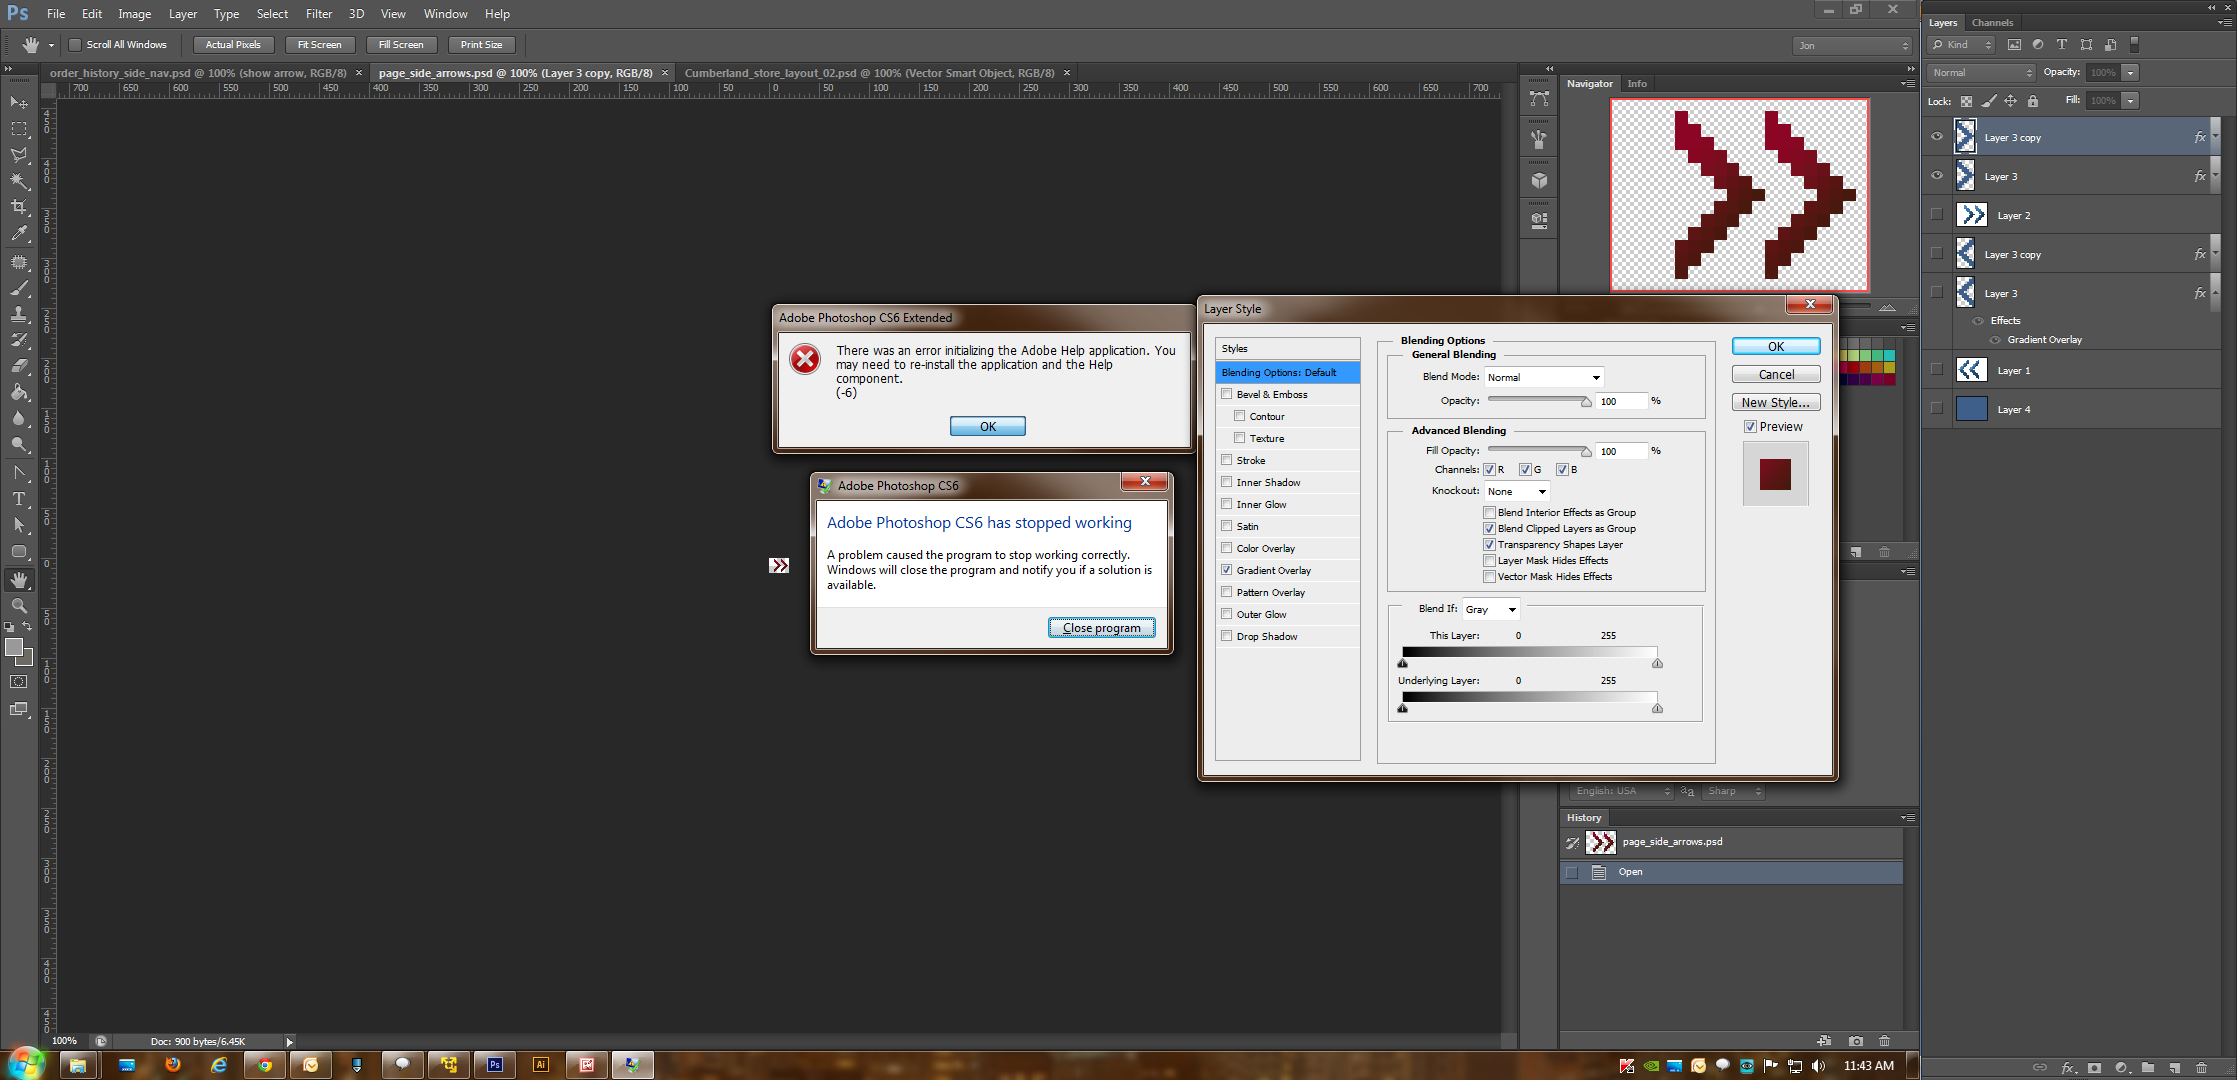Enable Bevel & Emboss checkbox
2237x1080 pixels.
tap(1227, 394)
